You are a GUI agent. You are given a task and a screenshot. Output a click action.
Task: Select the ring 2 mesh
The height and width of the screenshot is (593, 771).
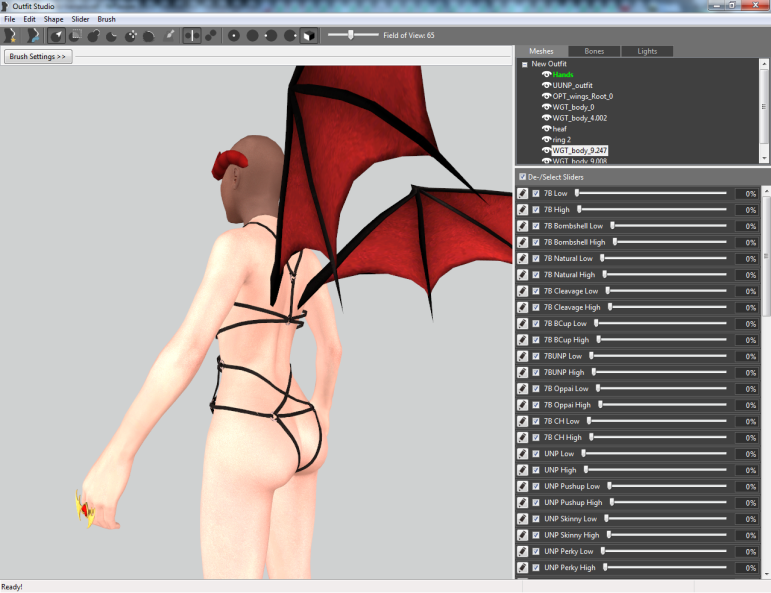562,140
